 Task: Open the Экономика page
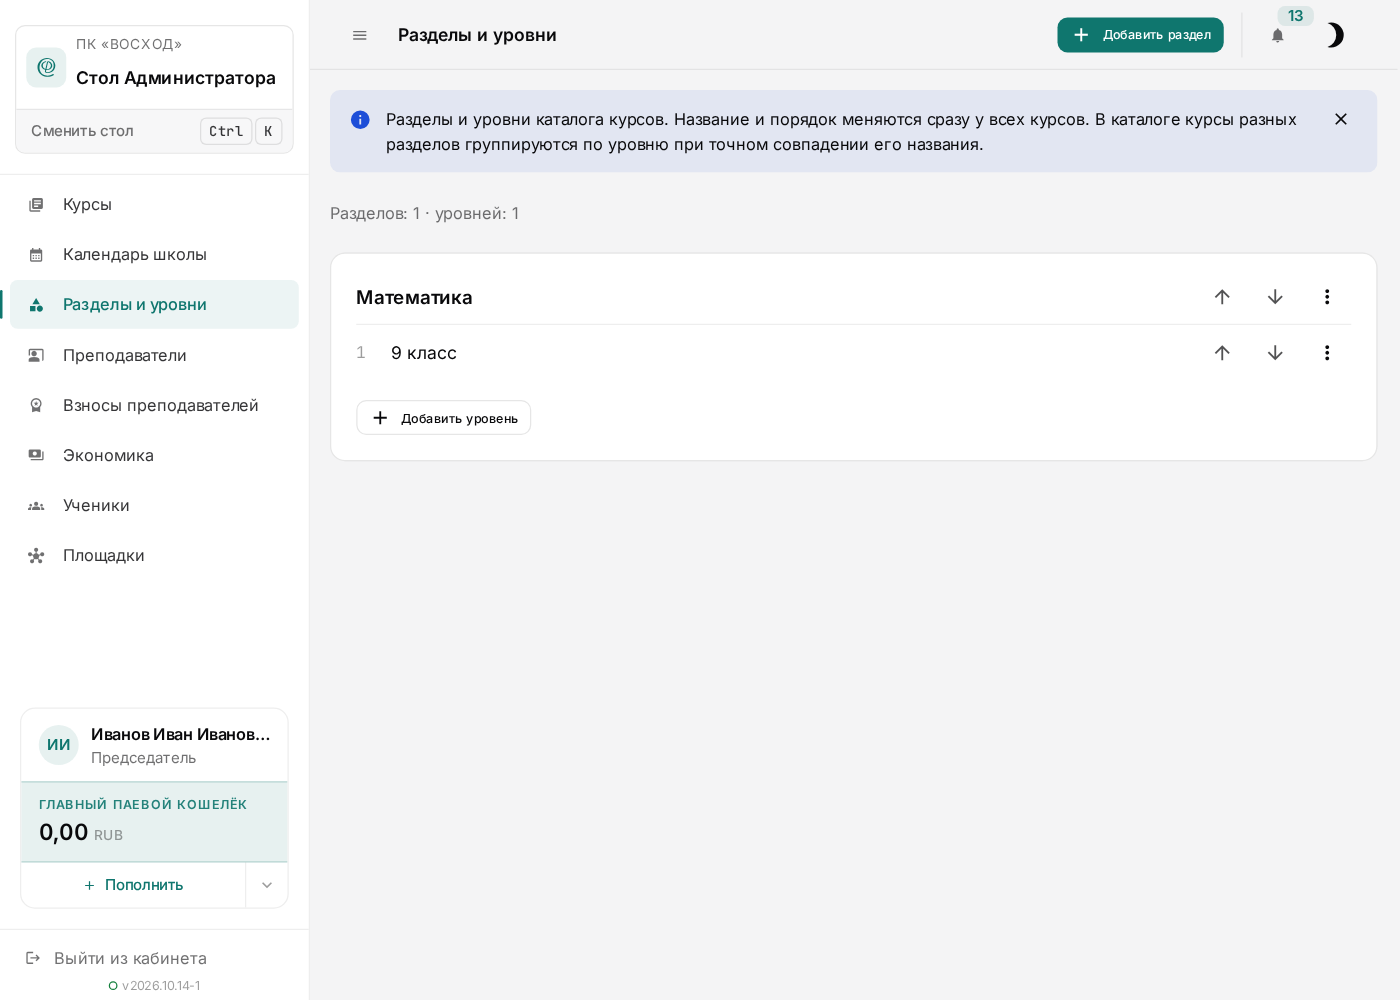point(154,455)
